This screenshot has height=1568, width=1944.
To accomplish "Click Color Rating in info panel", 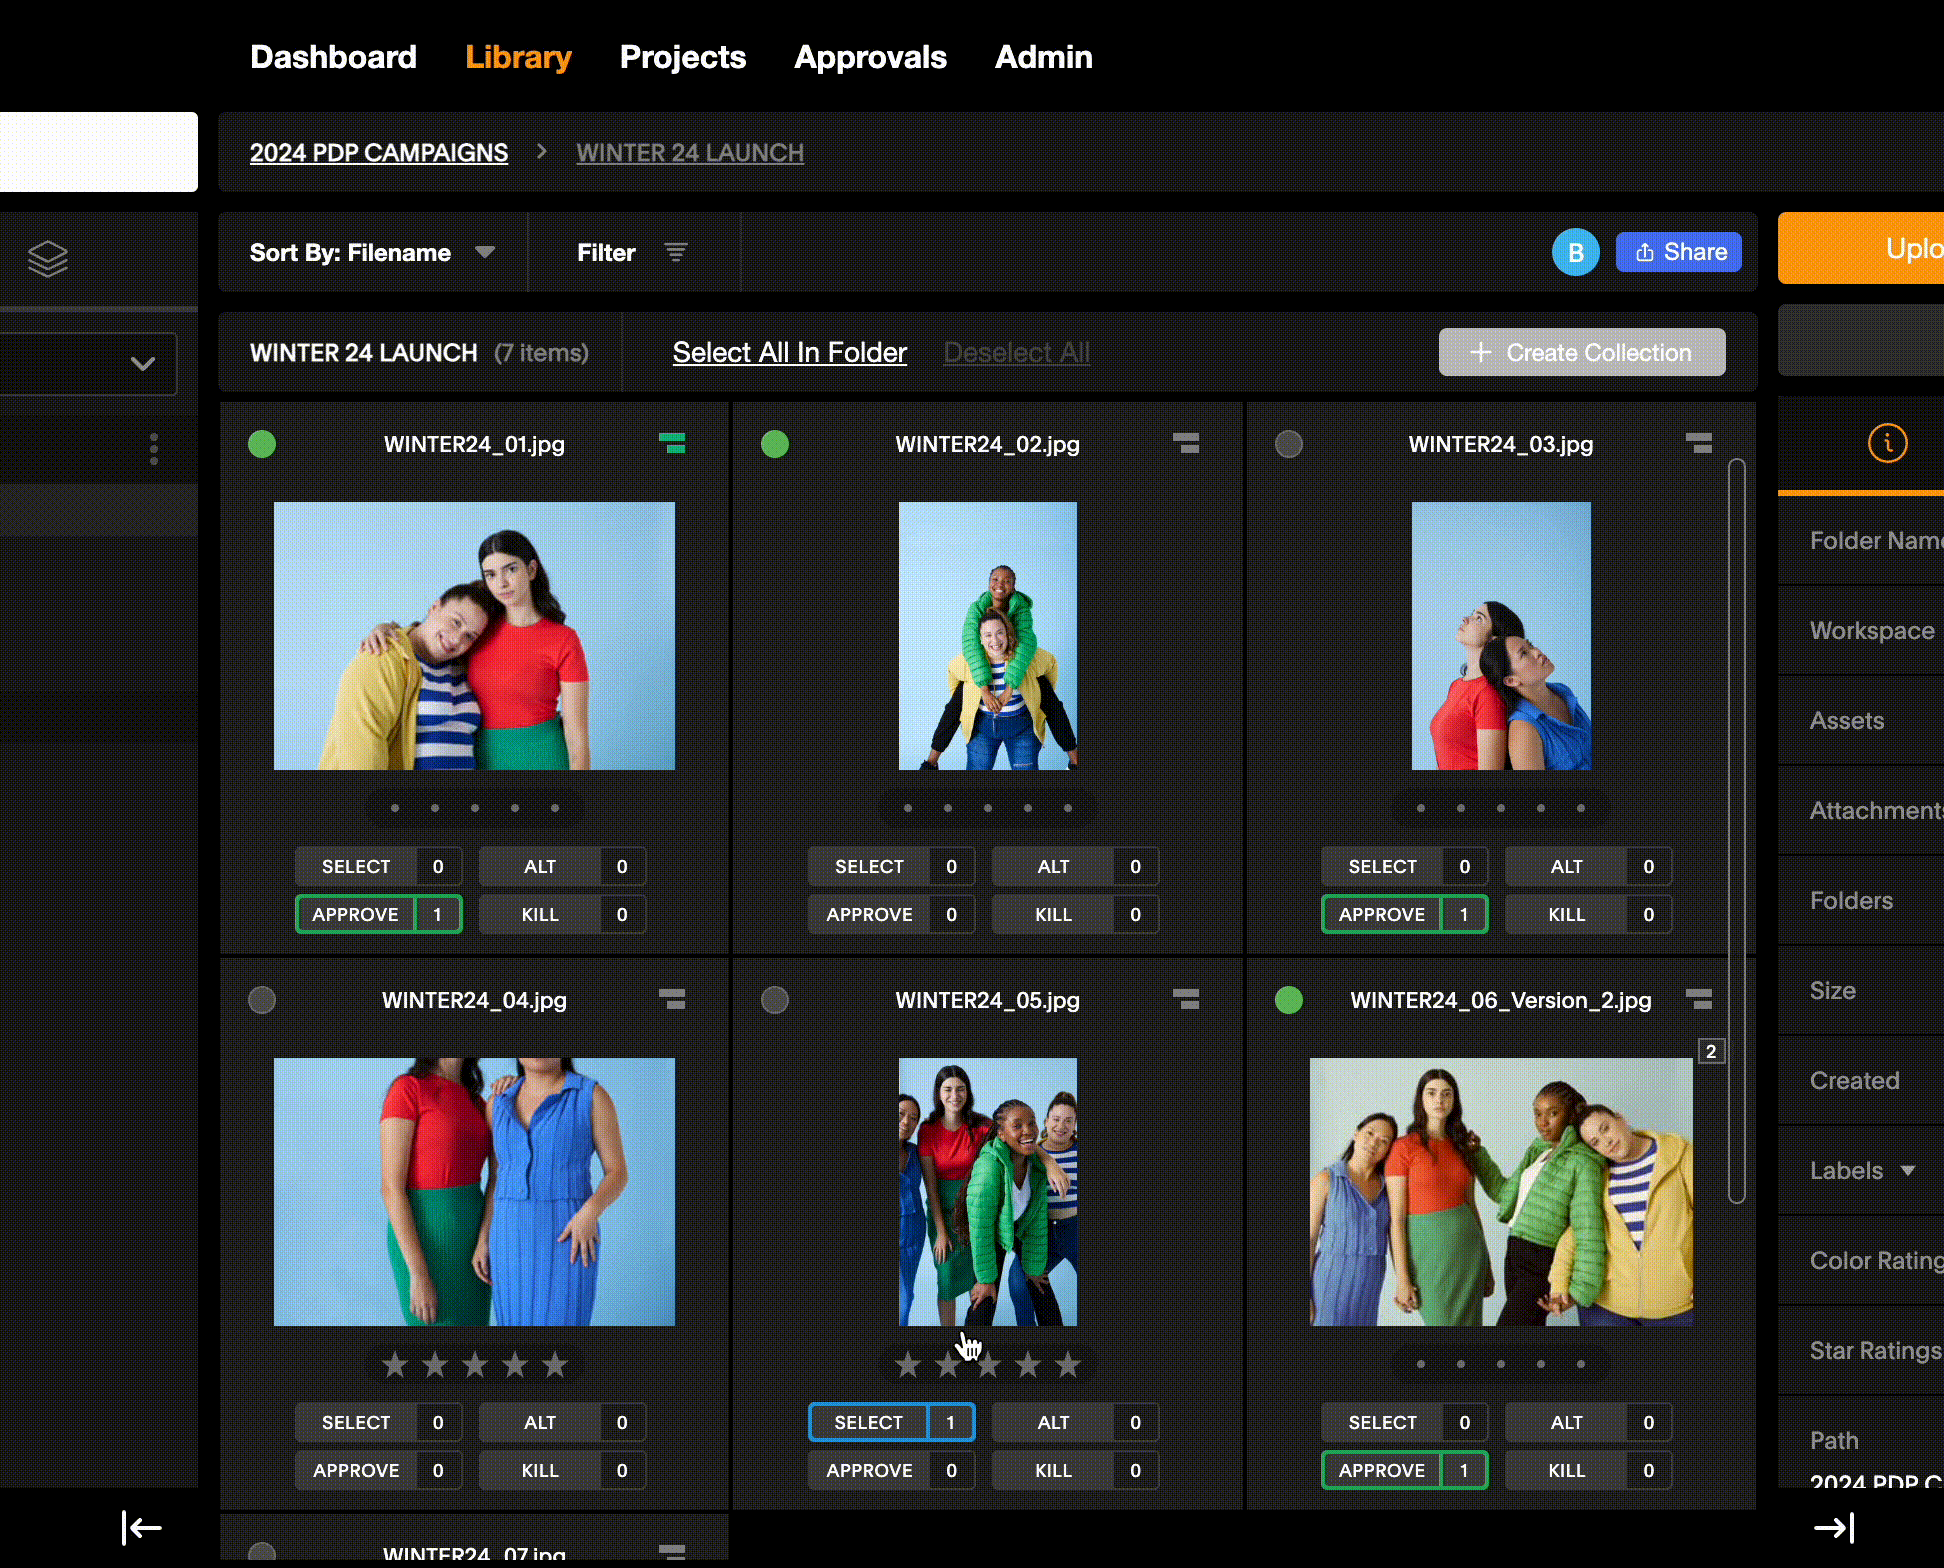I will (x=1875, y=1260).
